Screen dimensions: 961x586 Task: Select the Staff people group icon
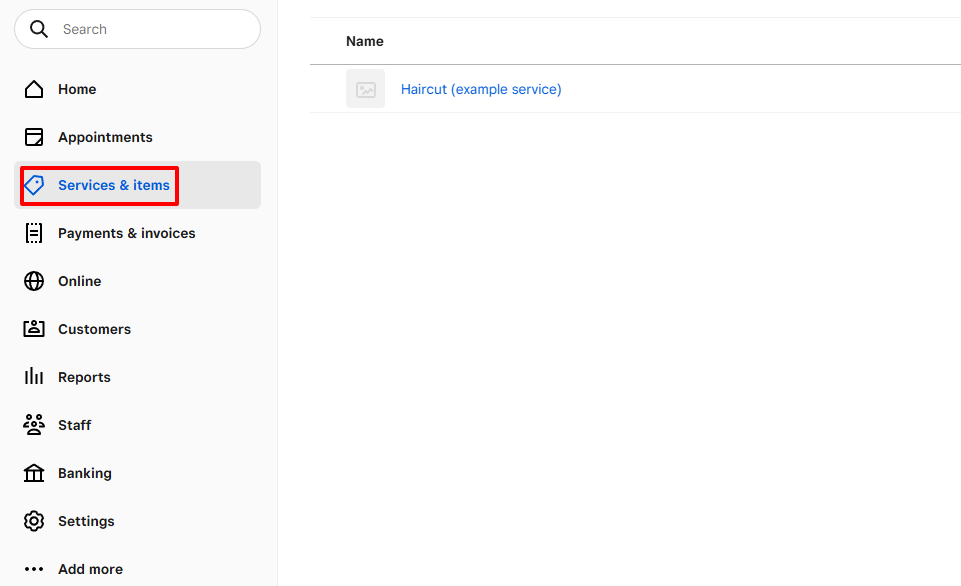click(34, 425)
